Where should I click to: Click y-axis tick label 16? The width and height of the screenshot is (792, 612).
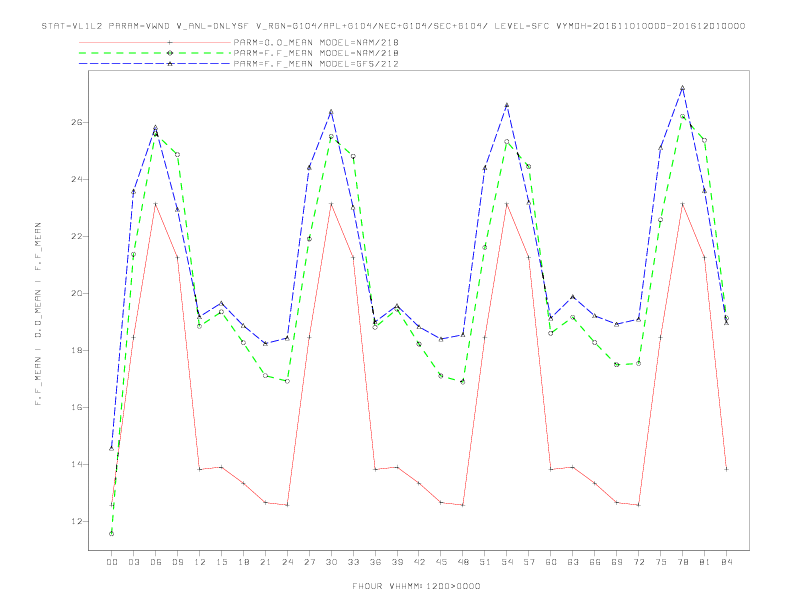pos(78,407)
